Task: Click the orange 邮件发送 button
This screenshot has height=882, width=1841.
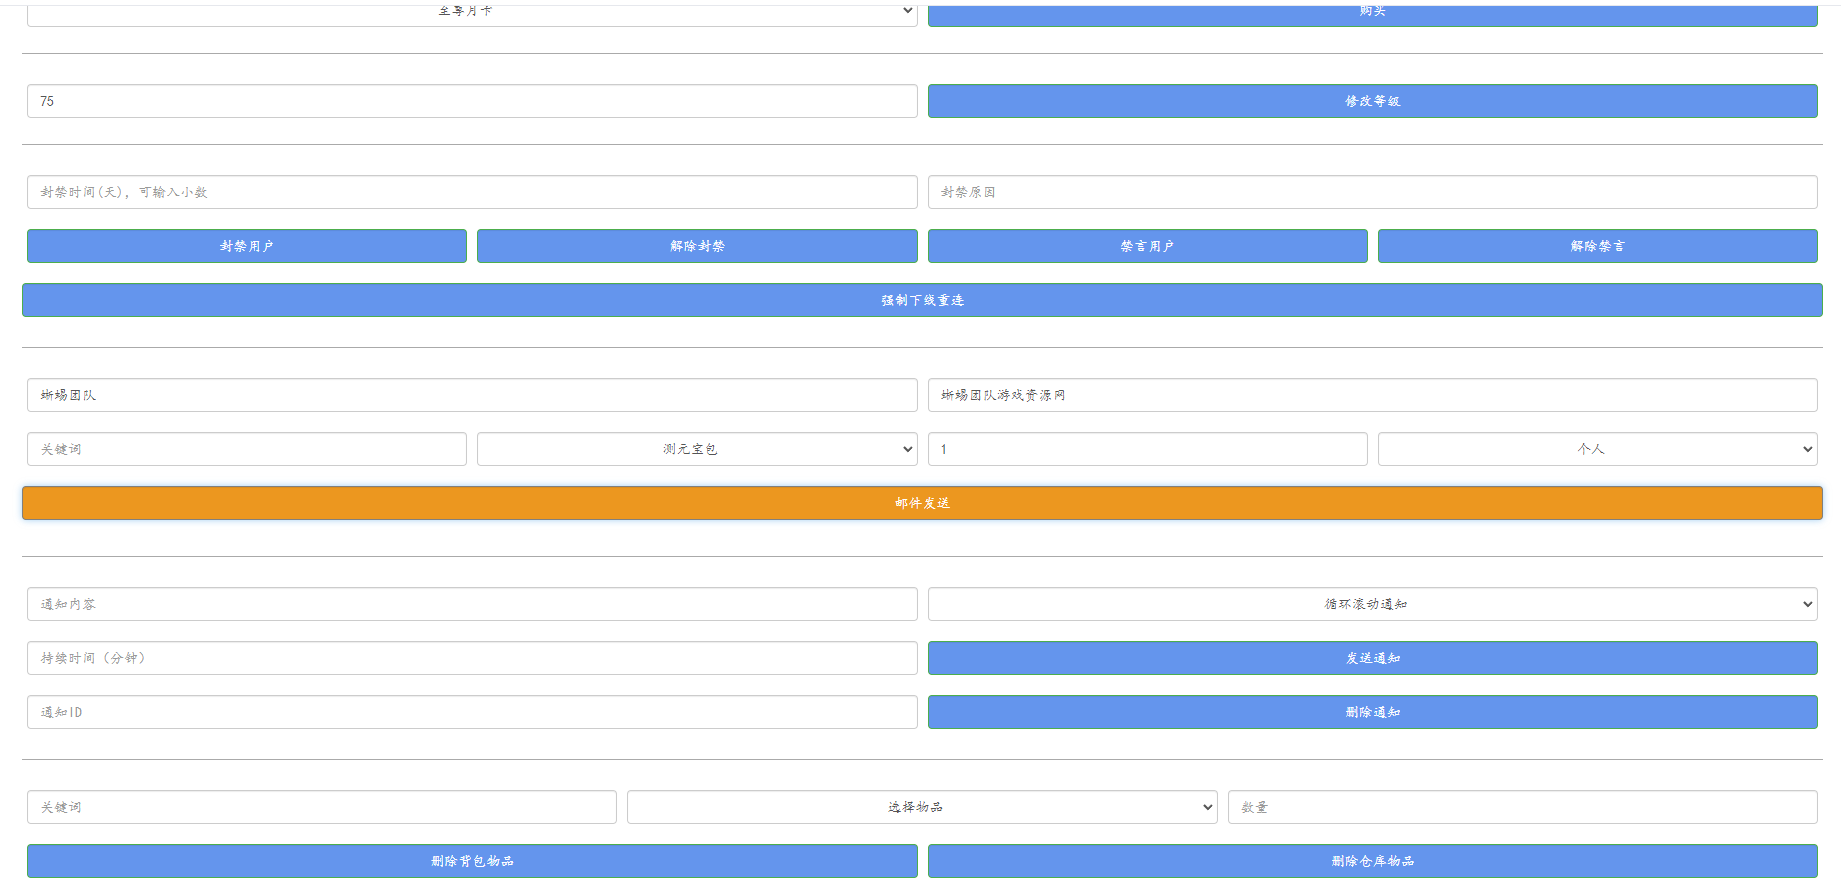Action: click(x=921, y=503)
